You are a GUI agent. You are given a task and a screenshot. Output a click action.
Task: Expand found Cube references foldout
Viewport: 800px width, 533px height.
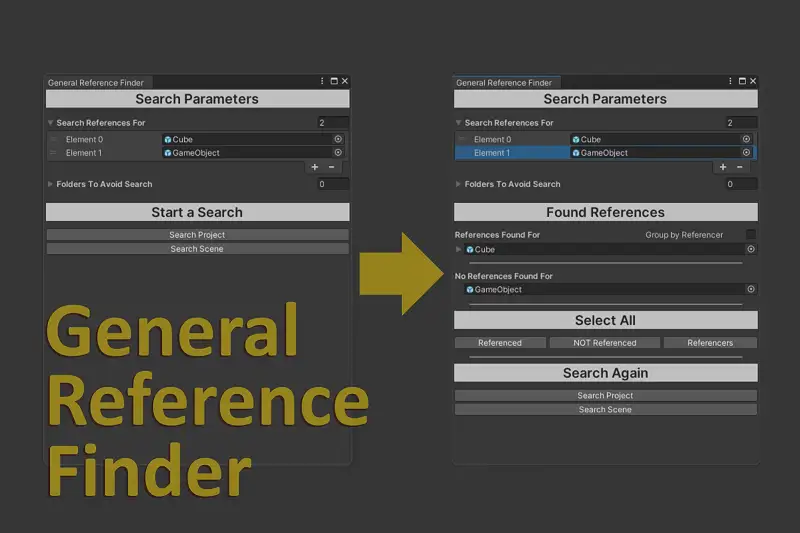(x=458, y=249)
